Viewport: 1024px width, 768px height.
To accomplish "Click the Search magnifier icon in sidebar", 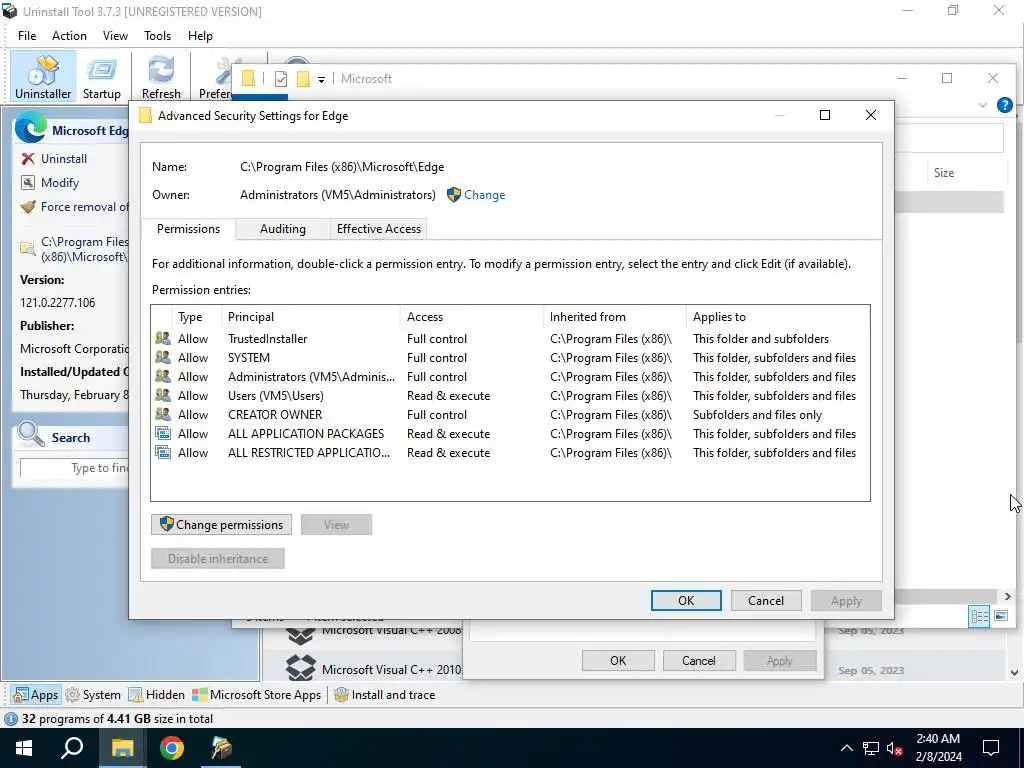I will tap(30, 434).
